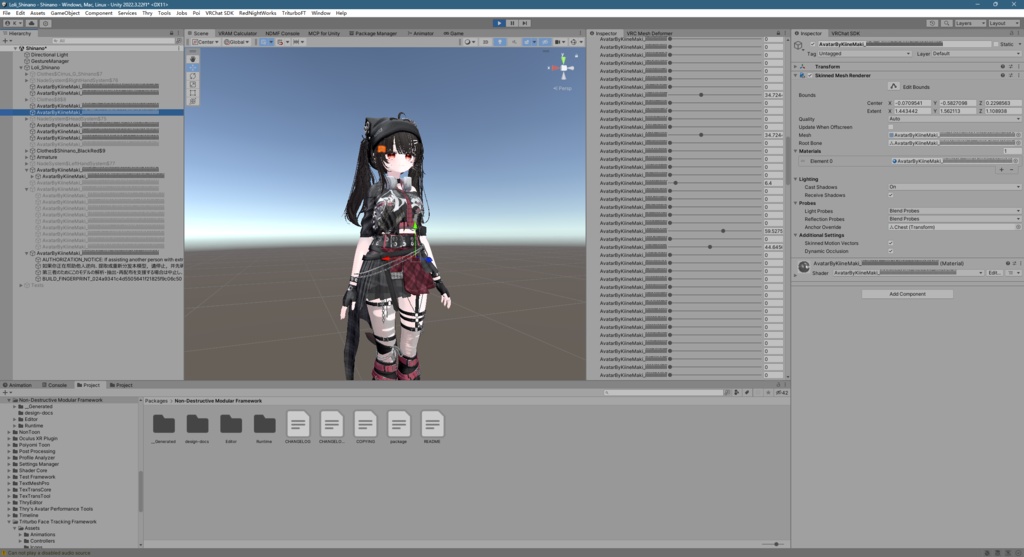Toggle Skinned Motion Vectors checkbox

pyautogui.click(x=891, y=243)
